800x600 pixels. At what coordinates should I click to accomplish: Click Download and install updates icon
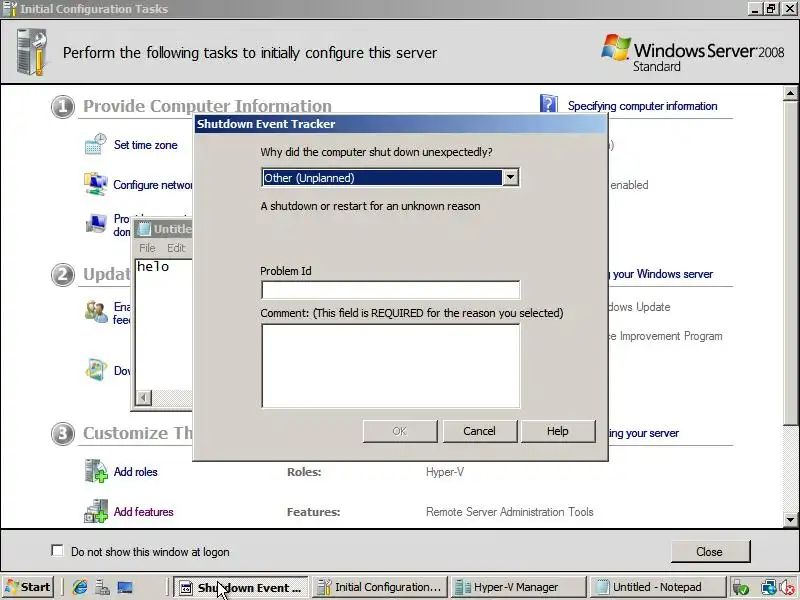coord(96,369)
